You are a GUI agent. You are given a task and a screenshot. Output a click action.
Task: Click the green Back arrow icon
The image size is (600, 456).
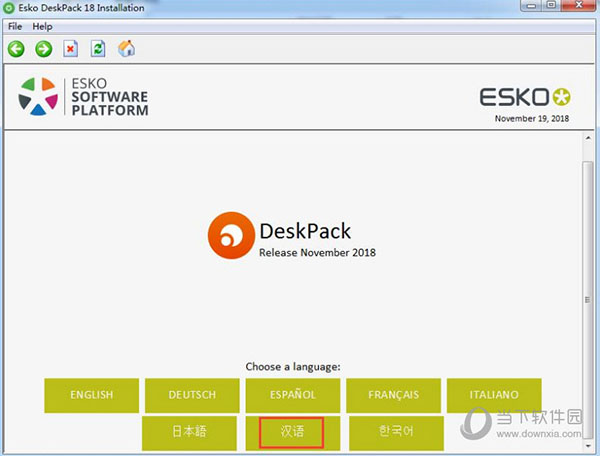pos(16,49)
